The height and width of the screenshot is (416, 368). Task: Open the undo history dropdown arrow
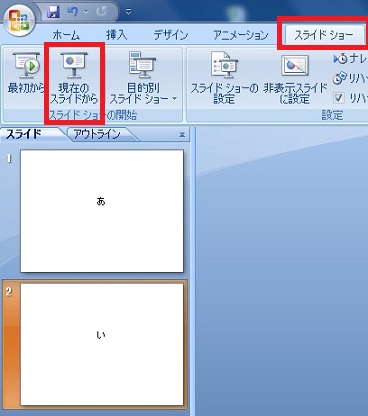click(x=86, y=12)
